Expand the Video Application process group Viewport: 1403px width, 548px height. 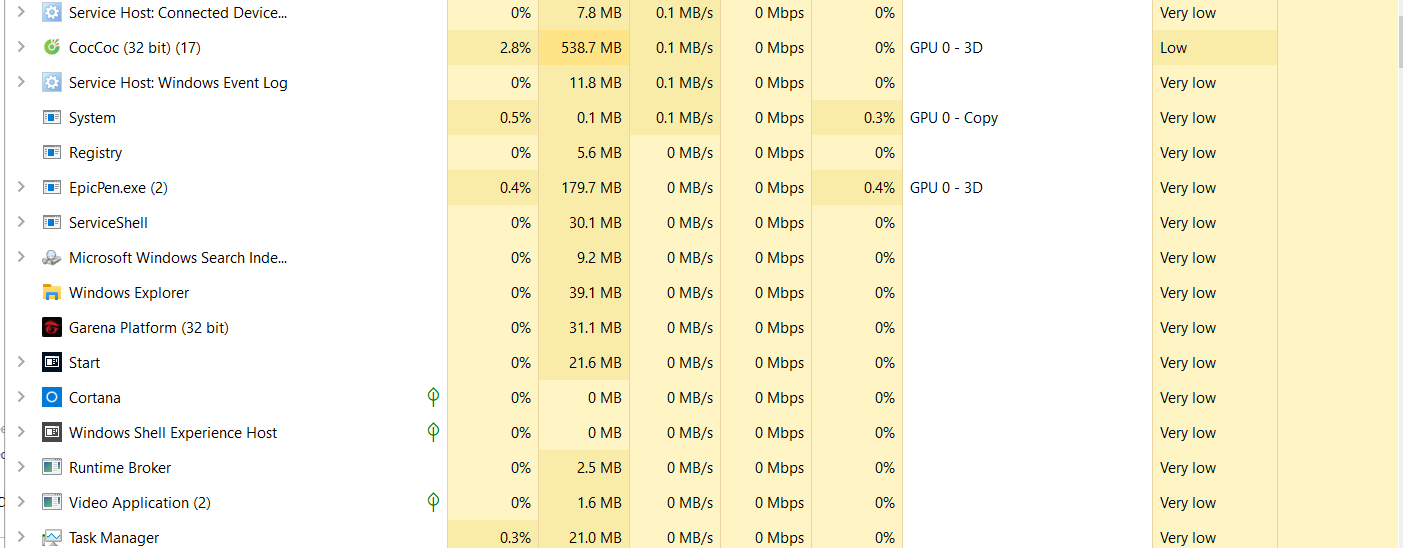pos(21,502)
